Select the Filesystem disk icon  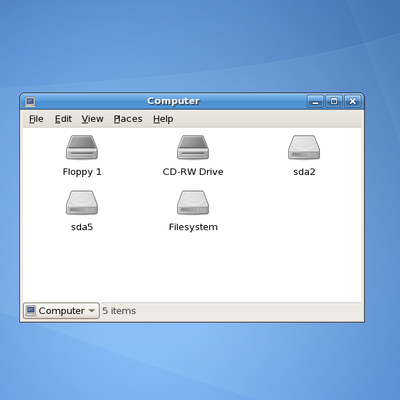click(x=193, y=202)
